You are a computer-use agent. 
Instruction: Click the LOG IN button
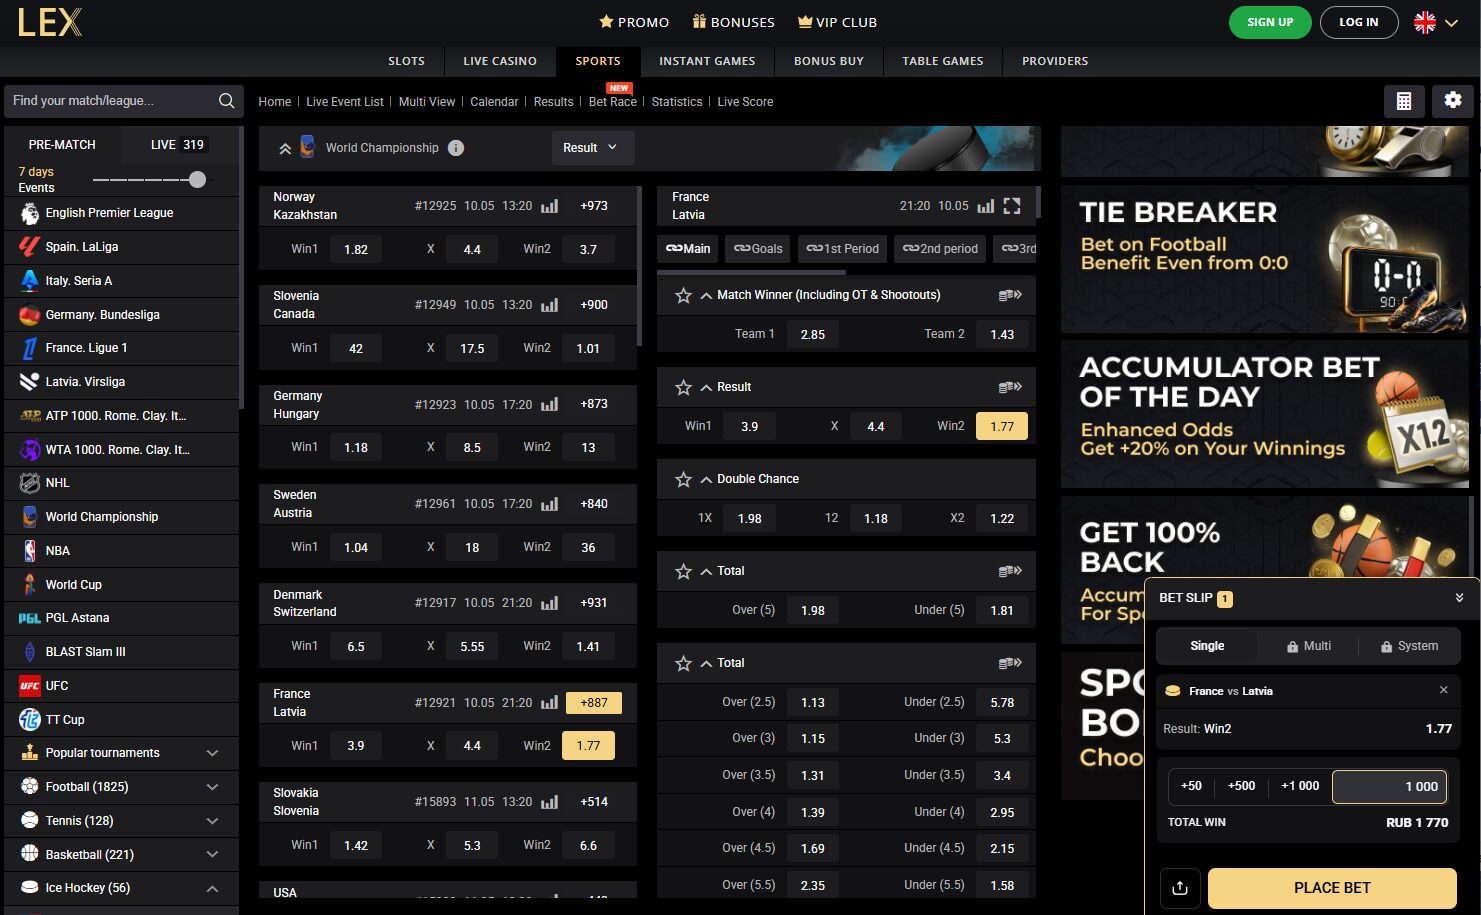tap(1359, 22)
